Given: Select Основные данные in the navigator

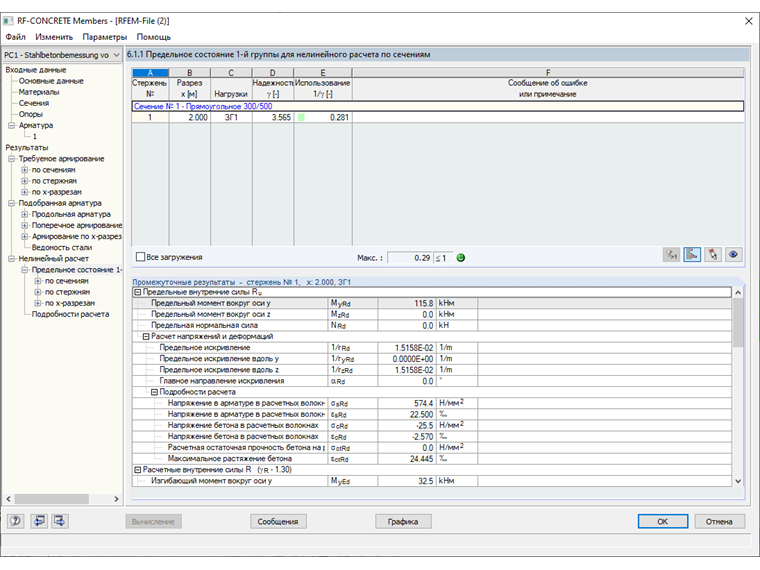Looking at the screenshot, I should [51, 81].
